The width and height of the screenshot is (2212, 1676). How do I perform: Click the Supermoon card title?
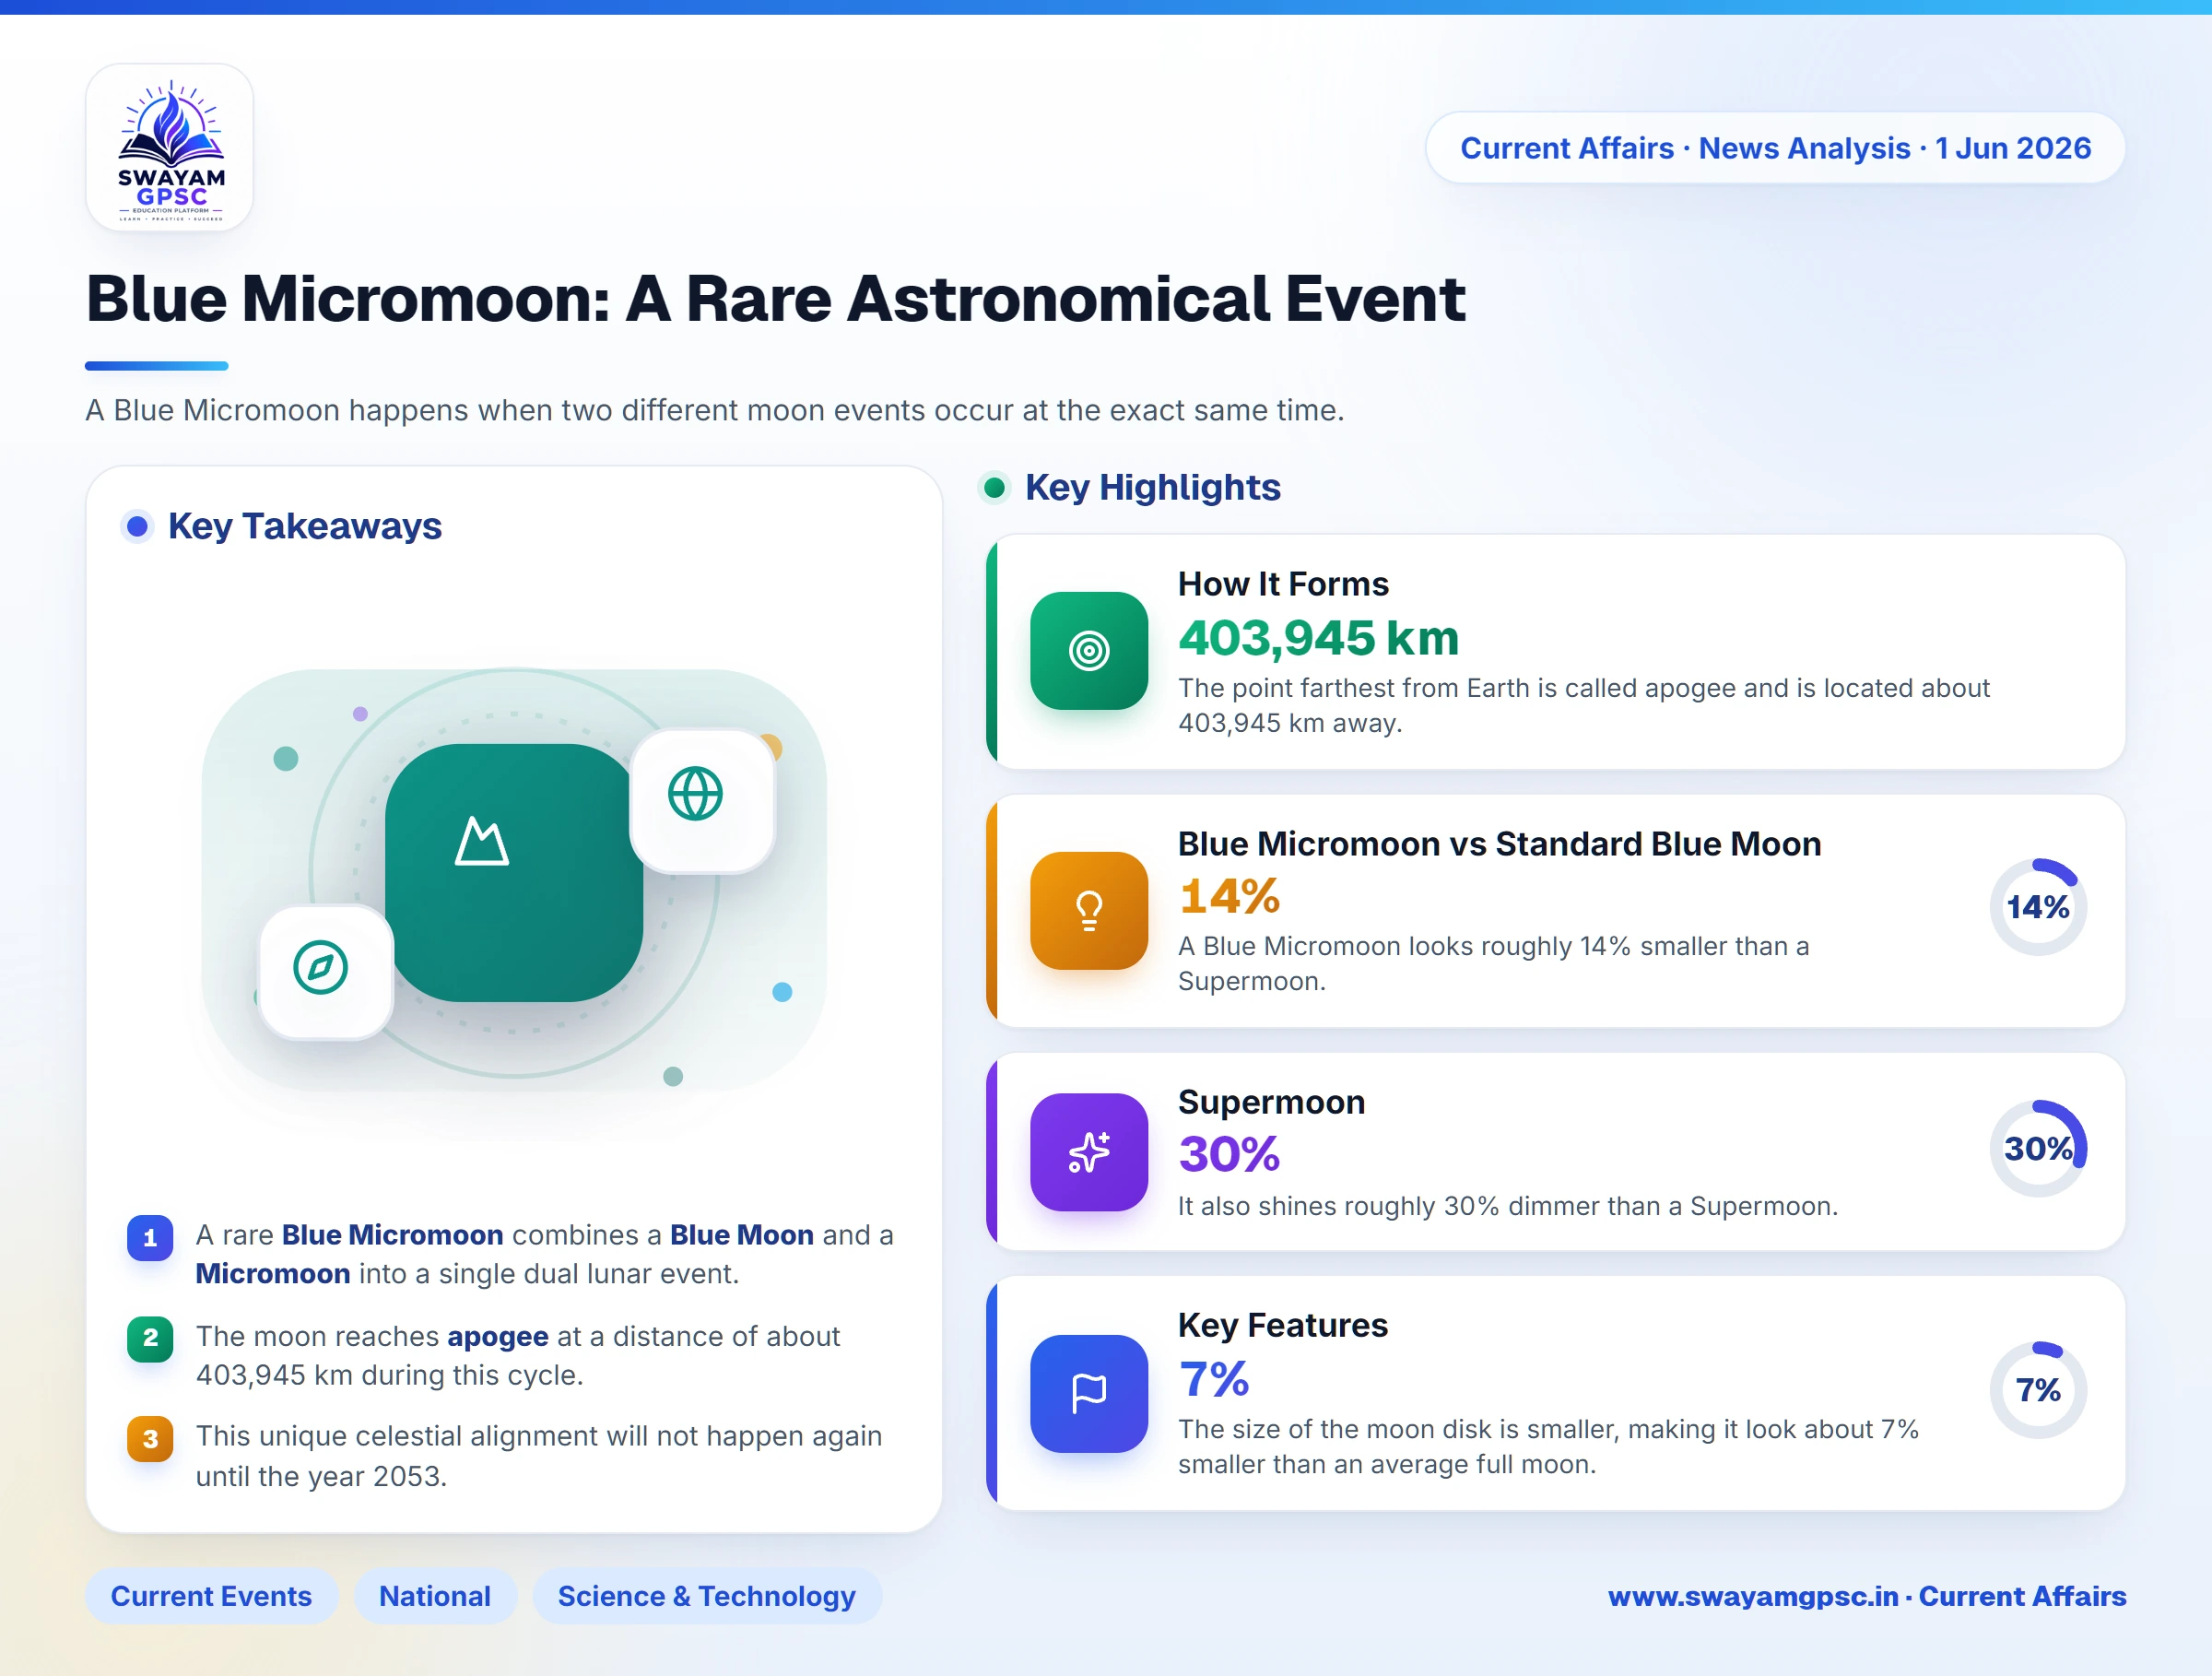click(1271, 1102)
